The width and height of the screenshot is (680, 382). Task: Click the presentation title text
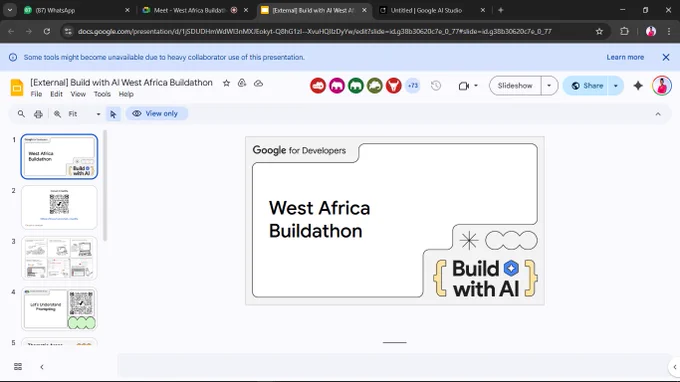click(121, 82)
